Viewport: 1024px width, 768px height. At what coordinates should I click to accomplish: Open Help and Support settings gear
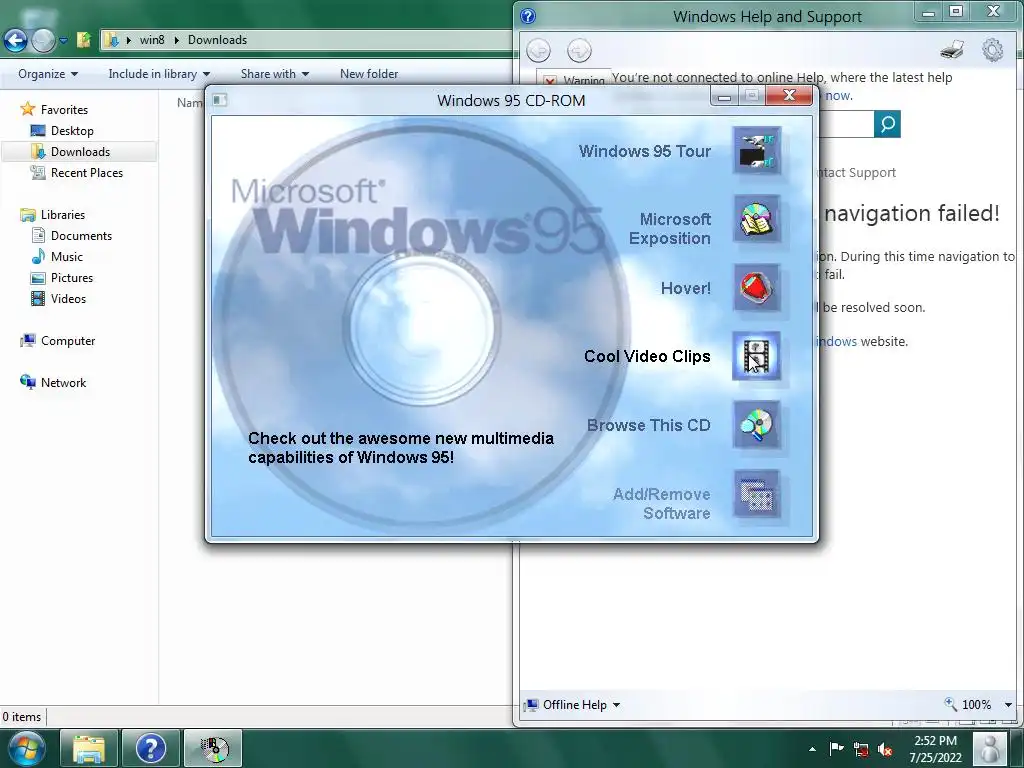pos(993,50)
